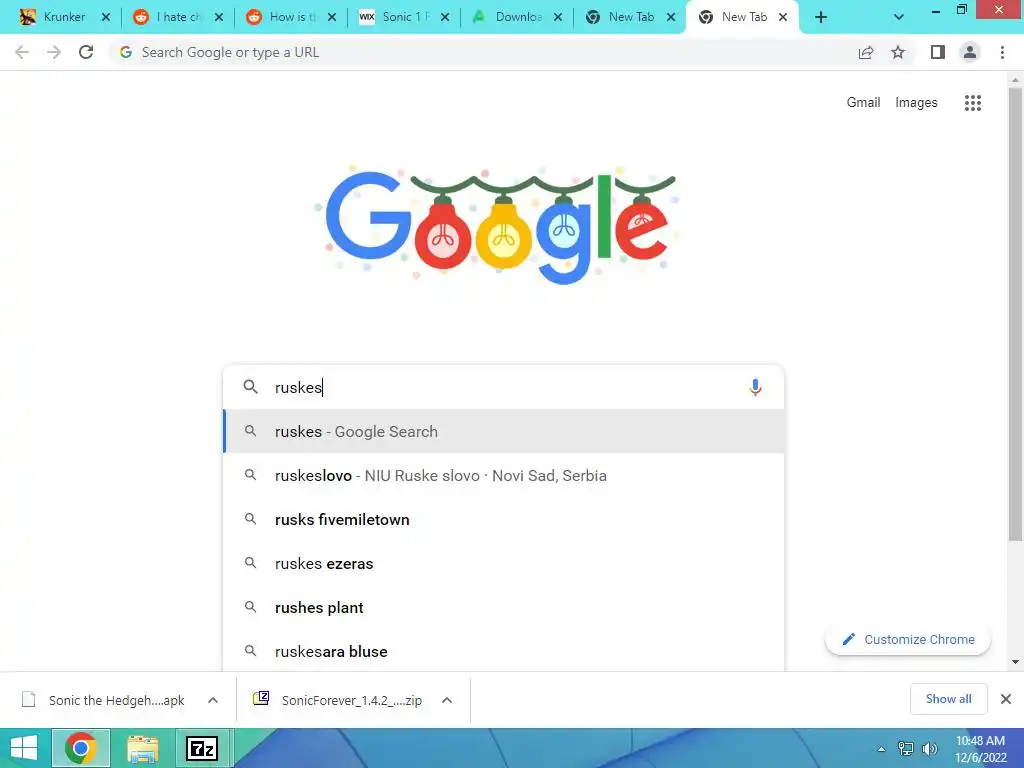Click the page vertical scrollbar thumb

tap(1015, 313)
